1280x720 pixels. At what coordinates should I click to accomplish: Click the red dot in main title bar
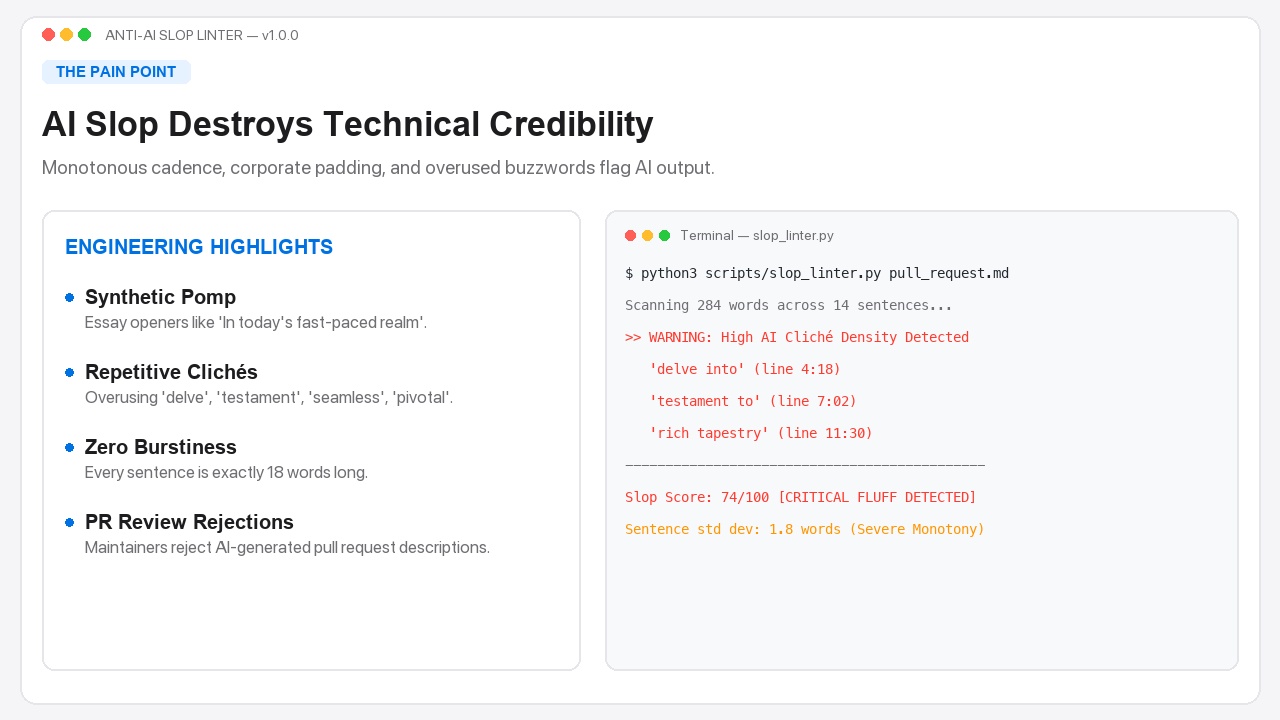click(48, 35)
